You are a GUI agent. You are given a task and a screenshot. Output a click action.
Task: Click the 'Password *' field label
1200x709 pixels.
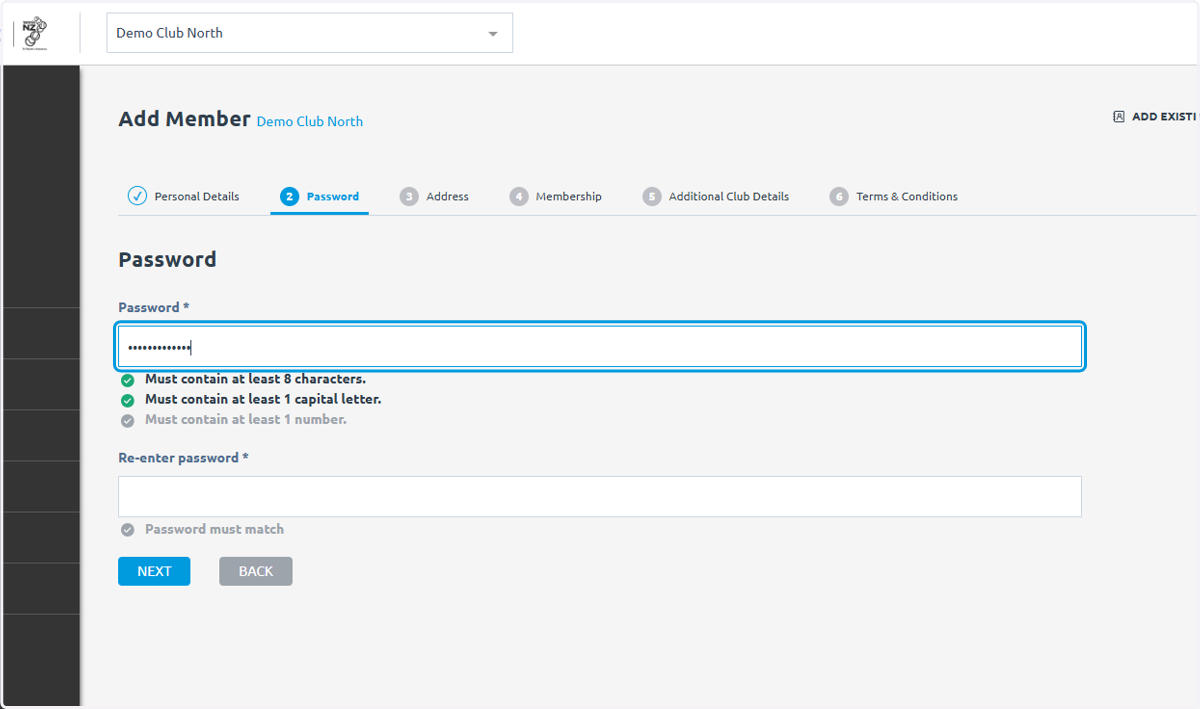point(154,308)
